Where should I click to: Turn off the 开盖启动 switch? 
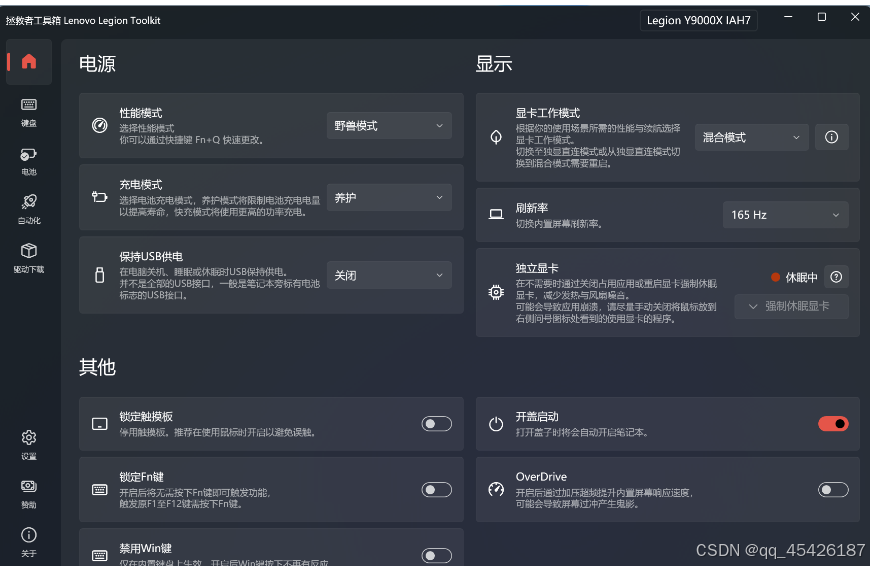pyautogui.click(x=833, y=424)
